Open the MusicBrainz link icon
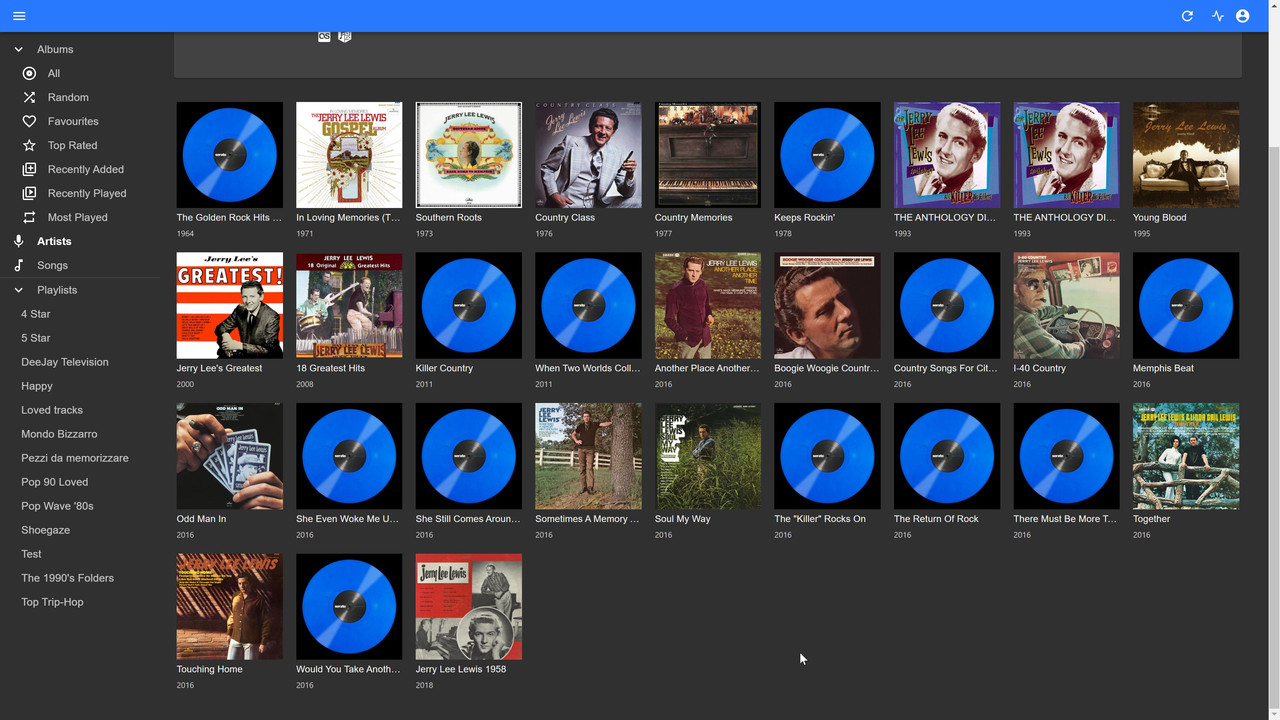The width and height of the screenshot is (1280, 720). pyautogui.click(x=345, y=36)
